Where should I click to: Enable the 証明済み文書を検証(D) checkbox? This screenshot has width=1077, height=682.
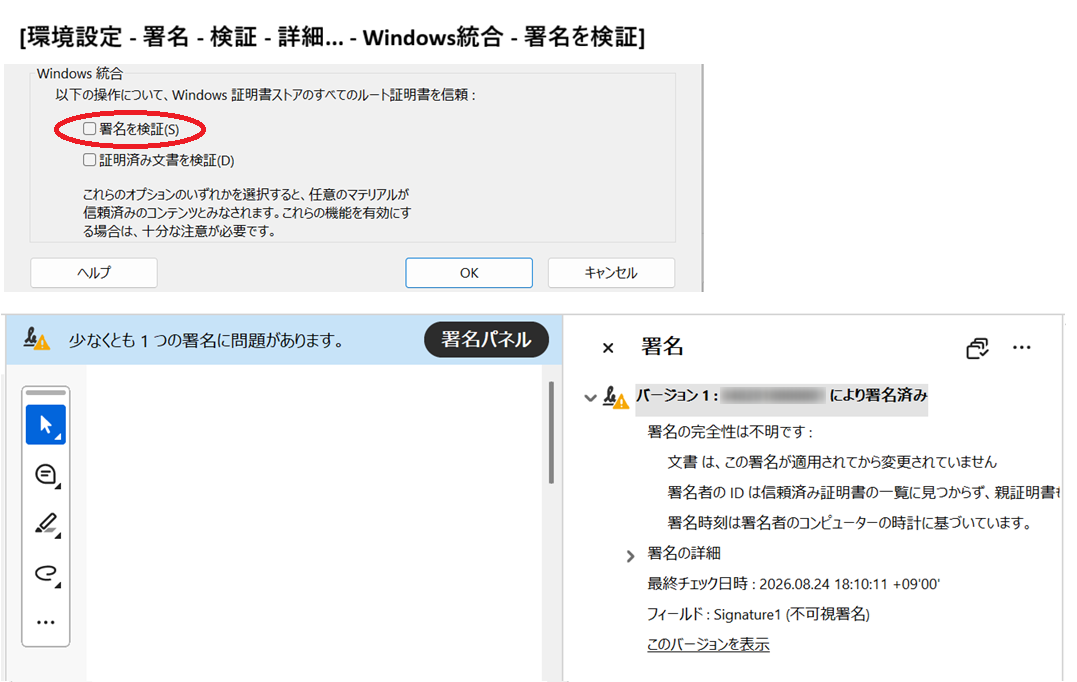[89, 160]
